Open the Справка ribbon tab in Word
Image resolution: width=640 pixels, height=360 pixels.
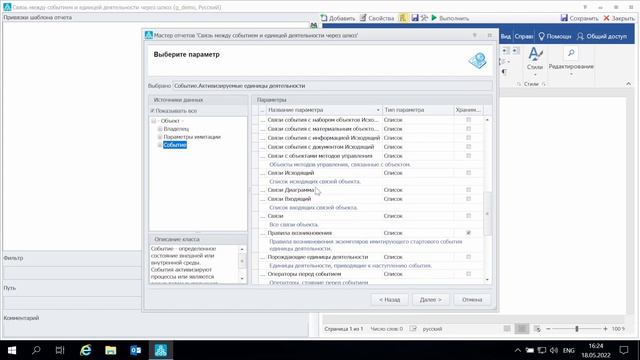524,36
